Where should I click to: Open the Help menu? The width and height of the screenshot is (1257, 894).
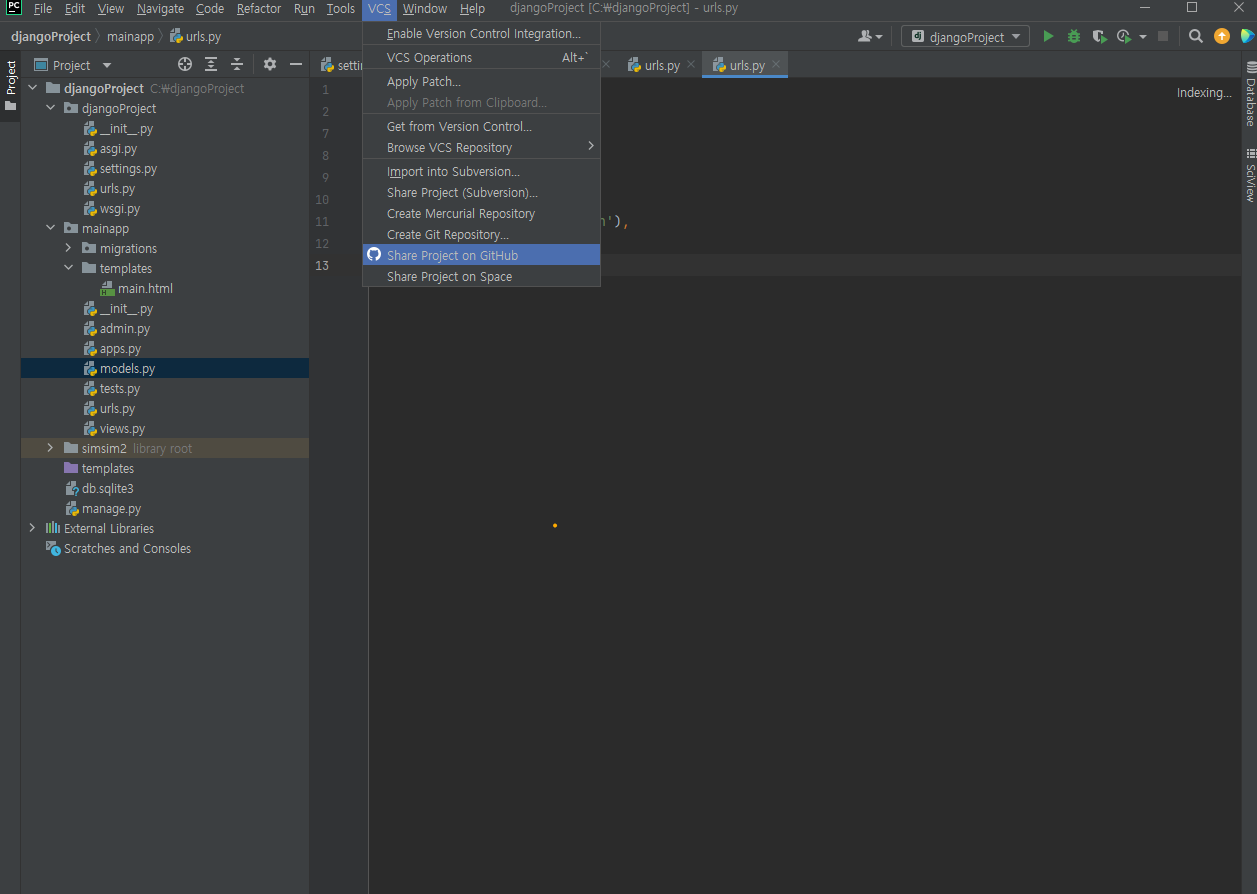(472, 9)
